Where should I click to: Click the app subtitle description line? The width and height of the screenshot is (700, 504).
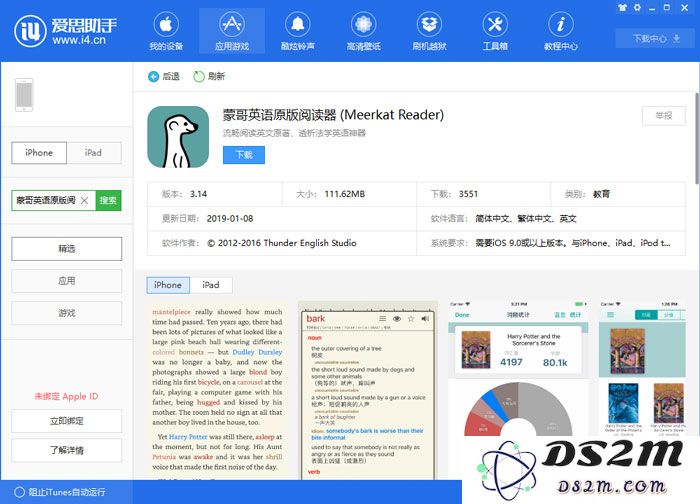294,133
